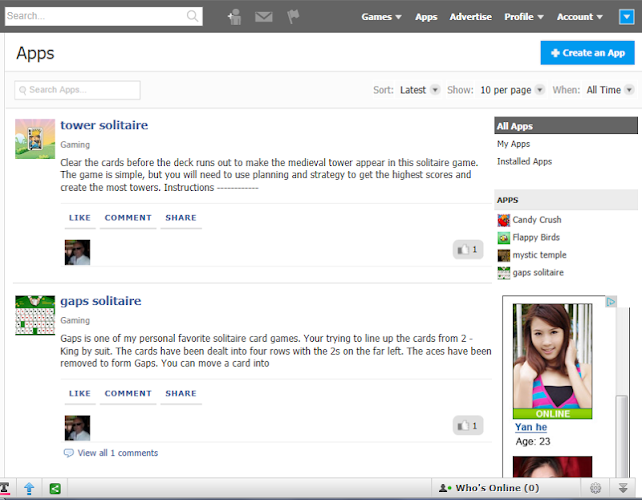Click the Create an App button
Screen dimensions: 642x500
[x=586, y=53]
